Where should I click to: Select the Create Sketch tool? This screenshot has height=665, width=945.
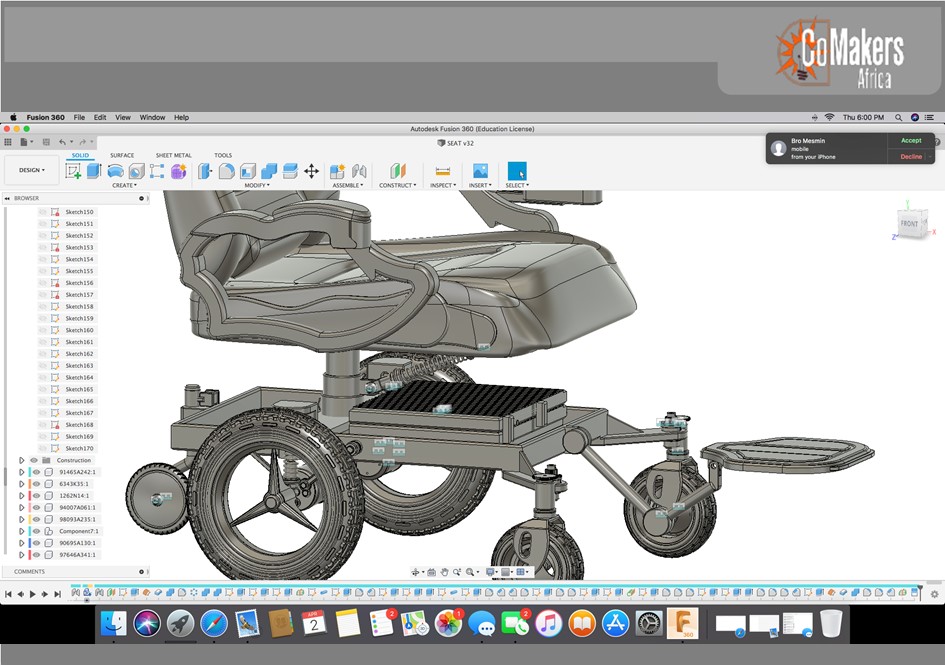tap(73, 171)
